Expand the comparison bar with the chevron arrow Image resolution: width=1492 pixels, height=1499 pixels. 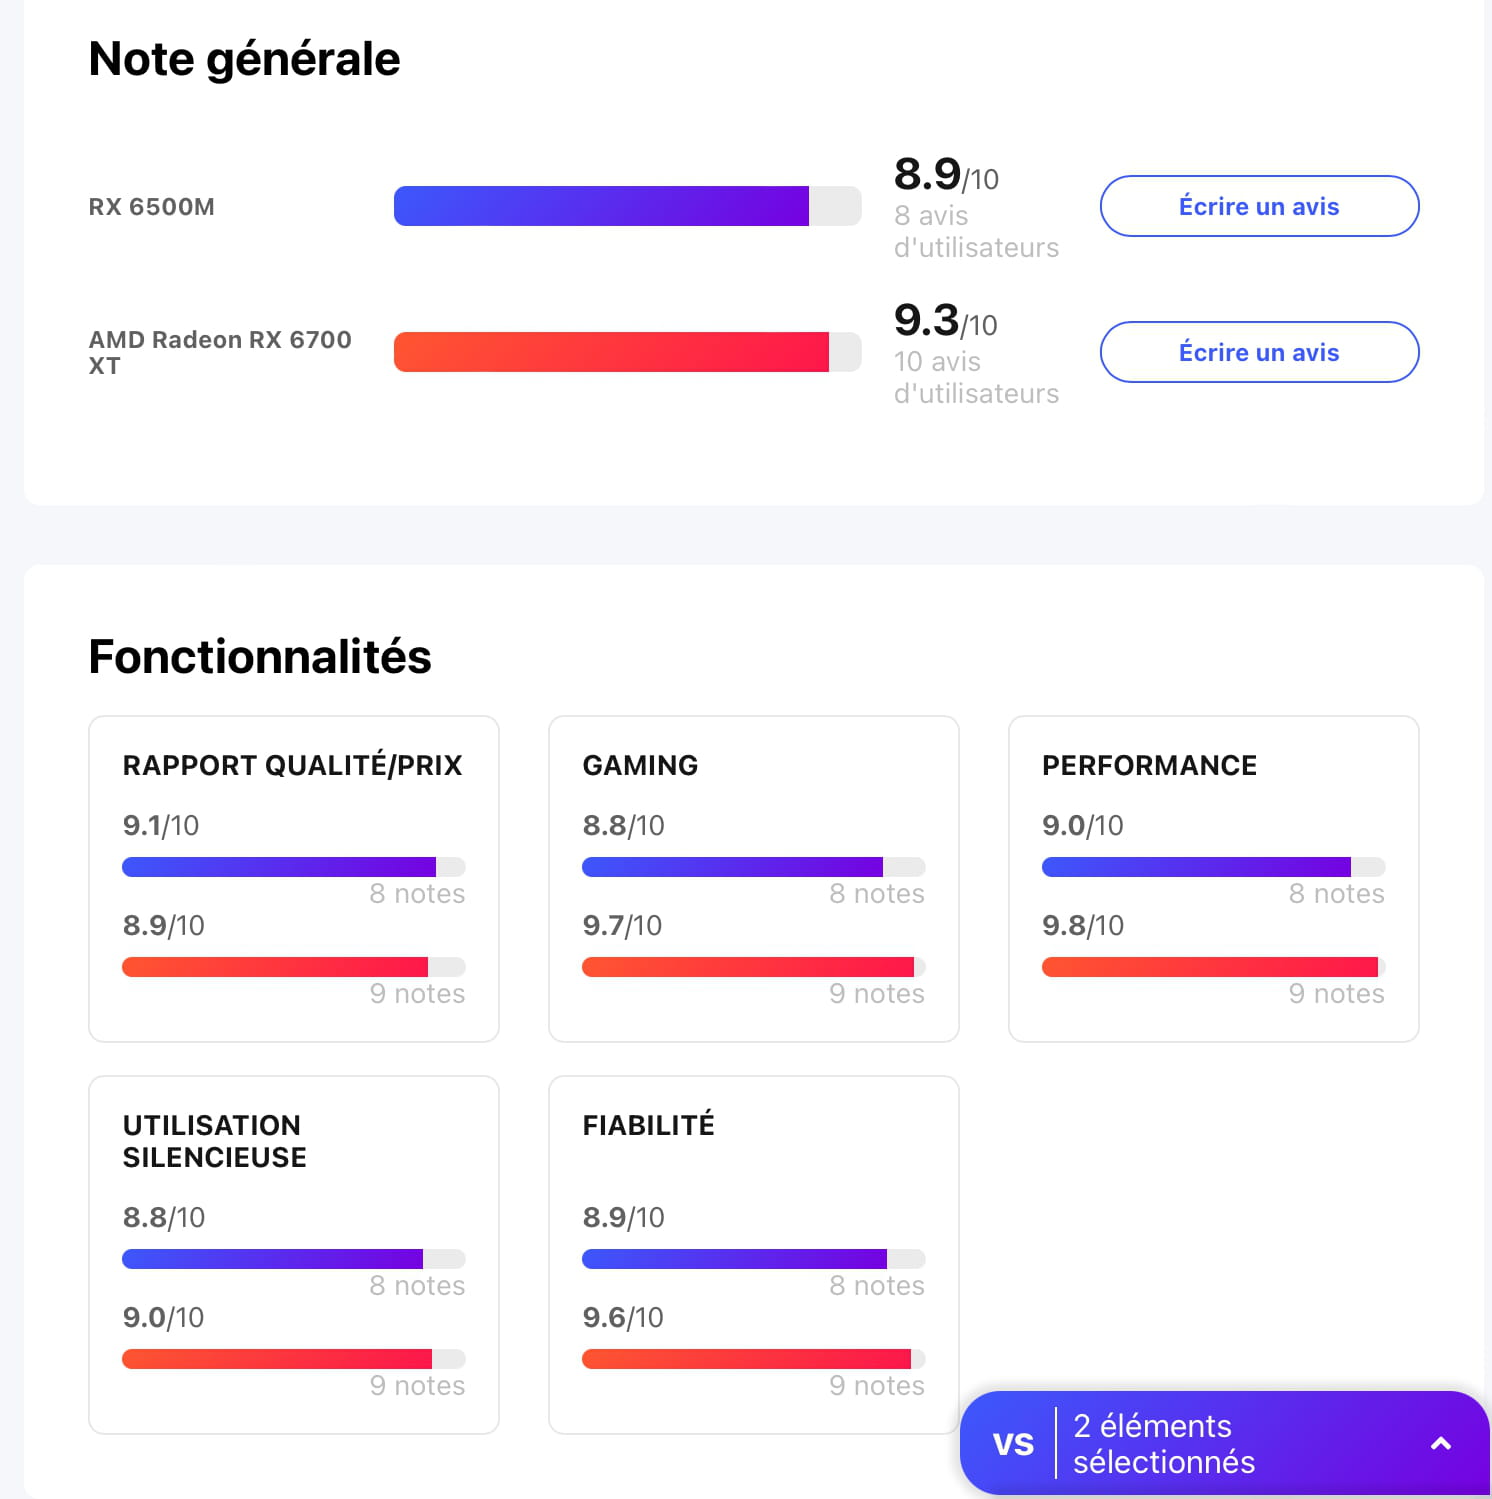pos(1440,1443)
